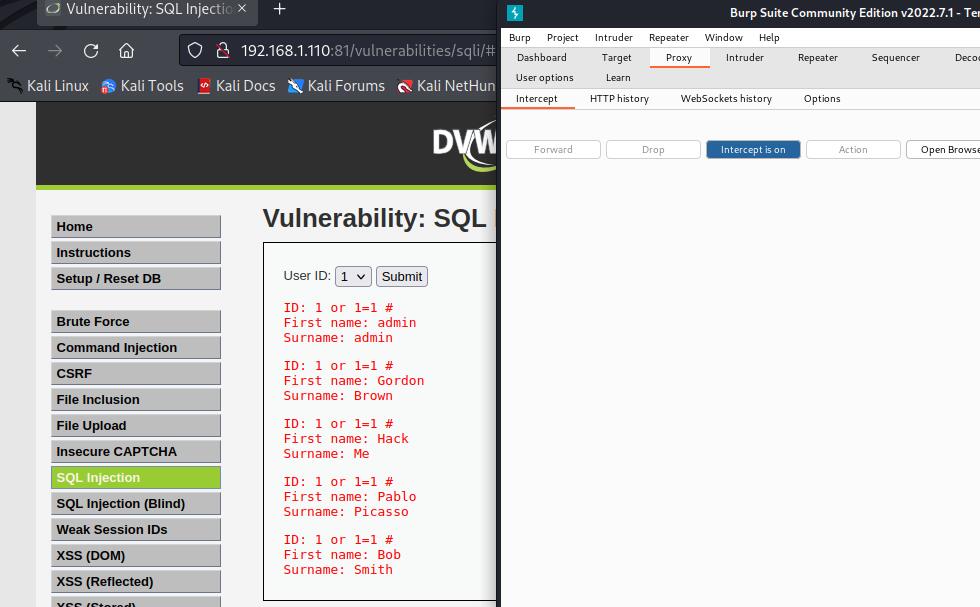Open the User ID dropdown
Viewport: 980px width, 607px height.
pyautogui.click(x=353, y=276)
